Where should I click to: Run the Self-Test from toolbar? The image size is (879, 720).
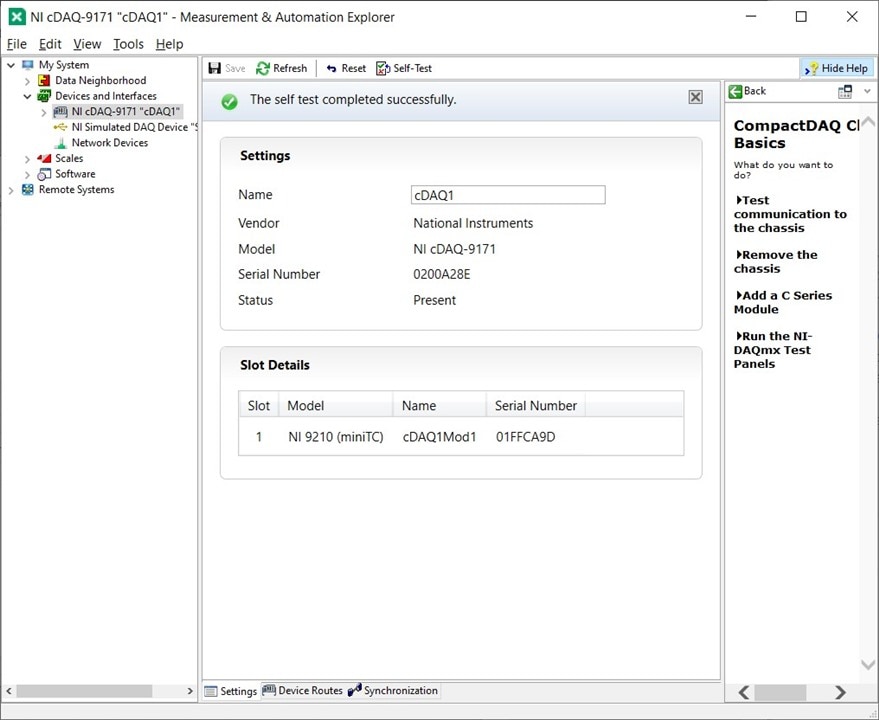tap(404, 68)
